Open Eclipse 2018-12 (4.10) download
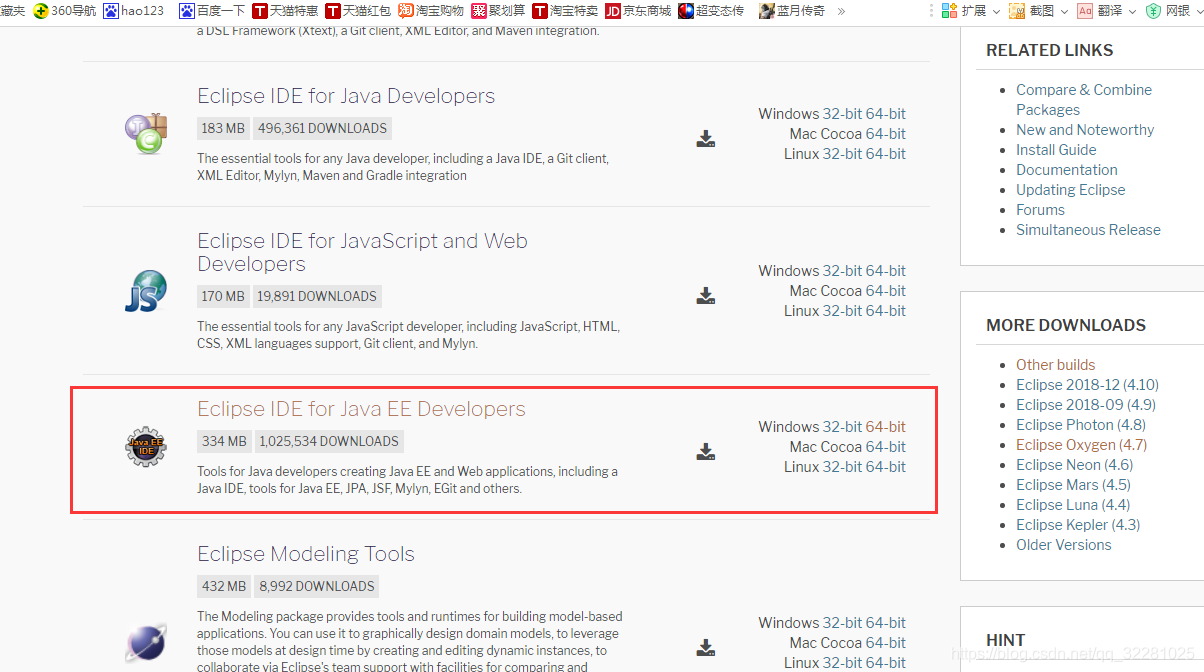Viewport: 1204px width, 672px height. (x=1088, y=385)
